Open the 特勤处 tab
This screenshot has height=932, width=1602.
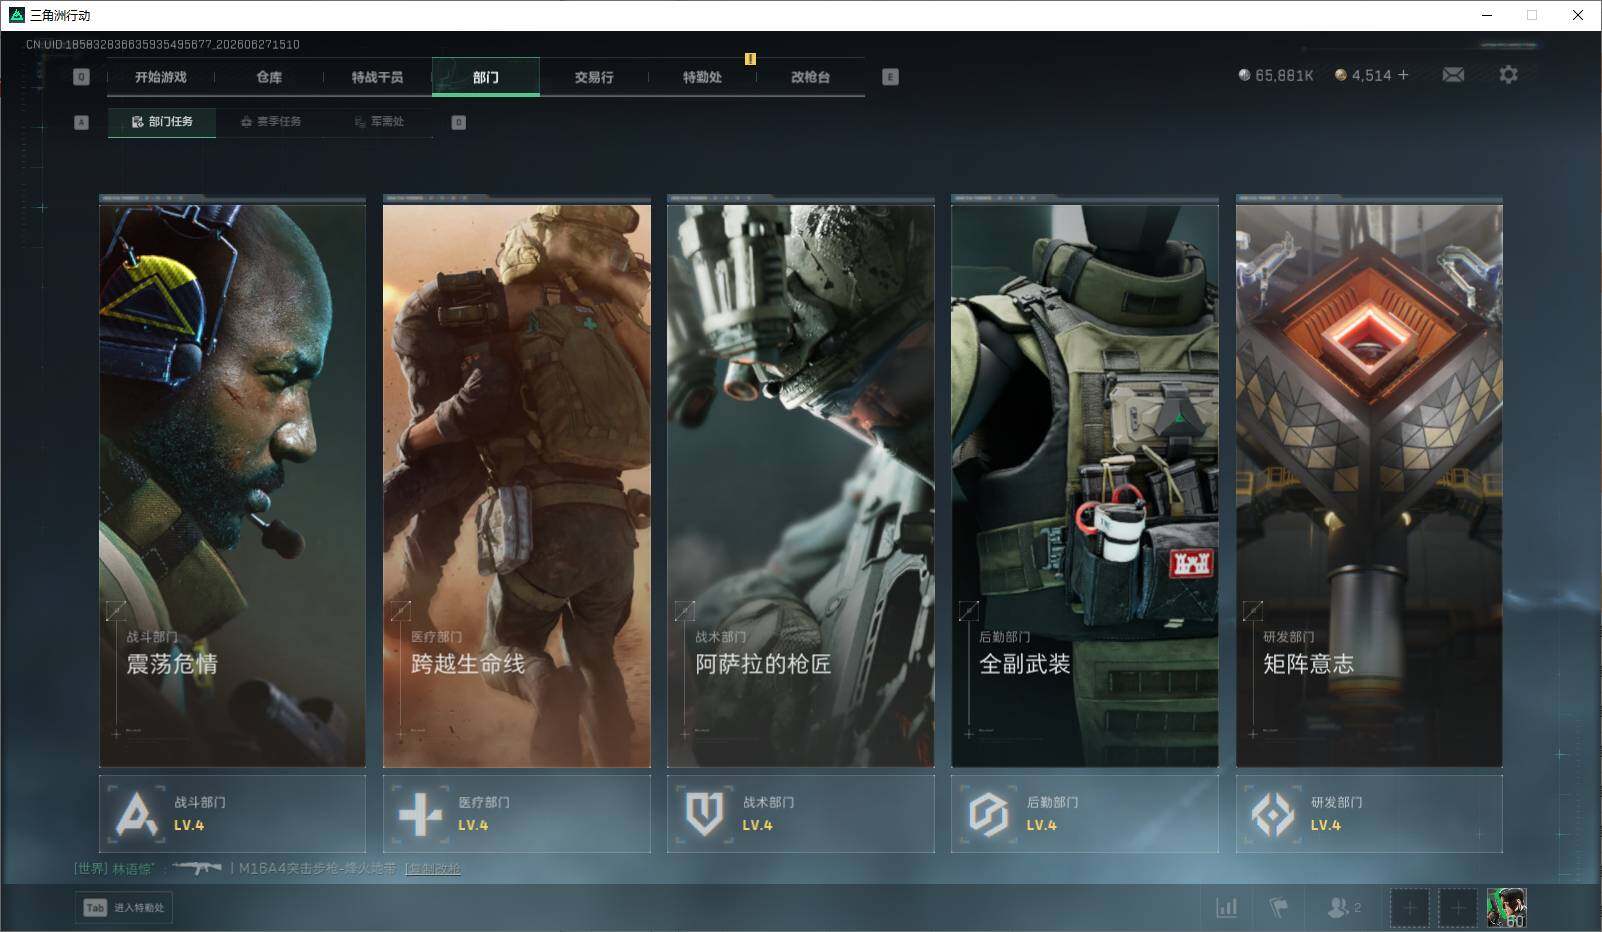click(702, 77)
